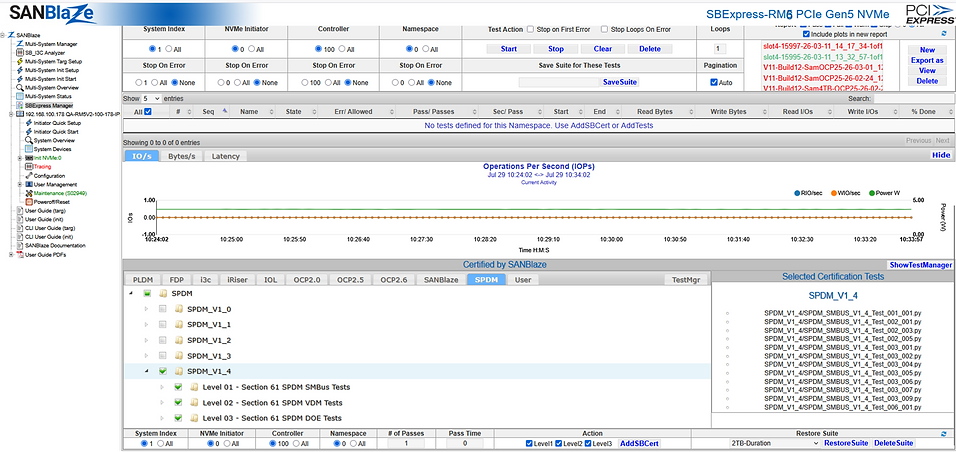Click refresh icon next to Restore Suite
This screenshot has width=956, height=452.
(944, 434)
